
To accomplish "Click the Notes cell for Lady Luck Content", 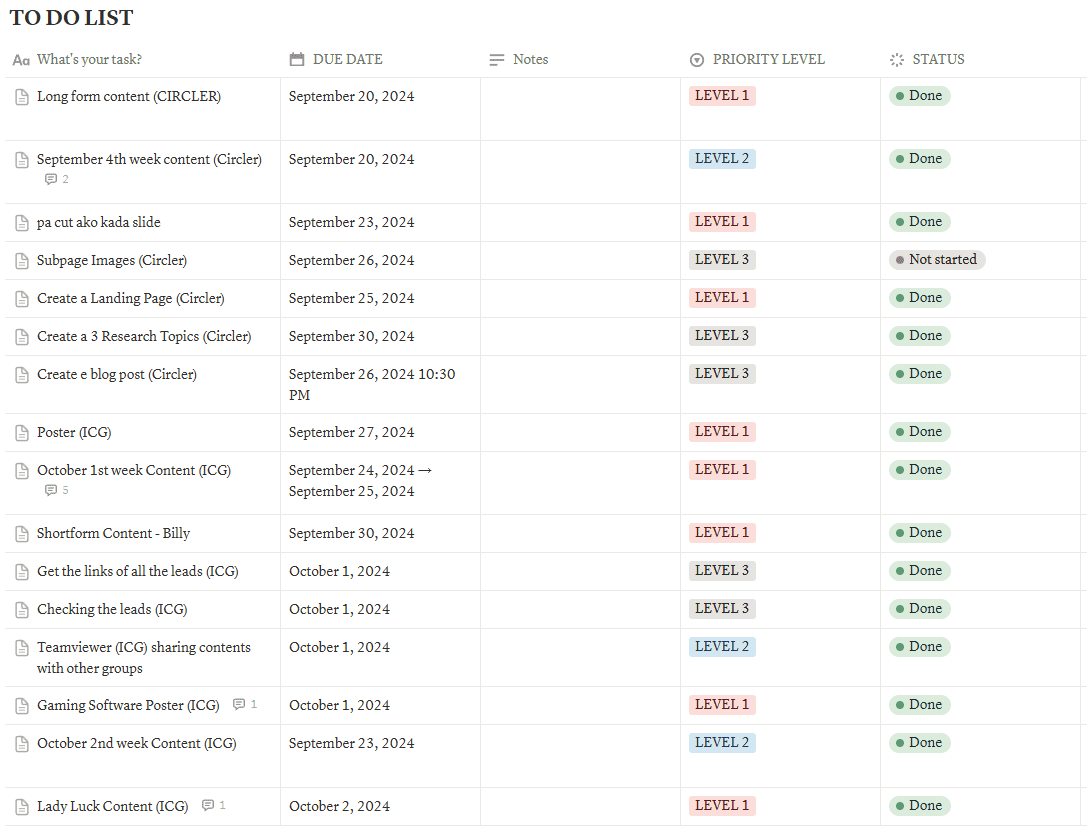I will [580, 807].
